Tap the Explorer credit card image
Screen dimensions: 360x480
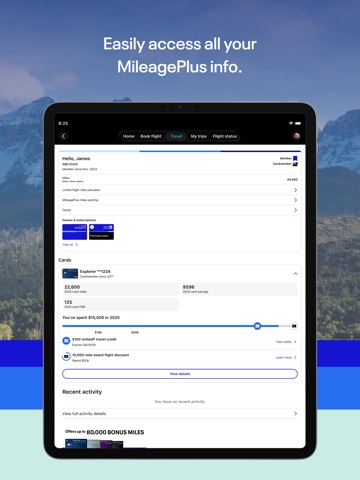coord(70,274)
